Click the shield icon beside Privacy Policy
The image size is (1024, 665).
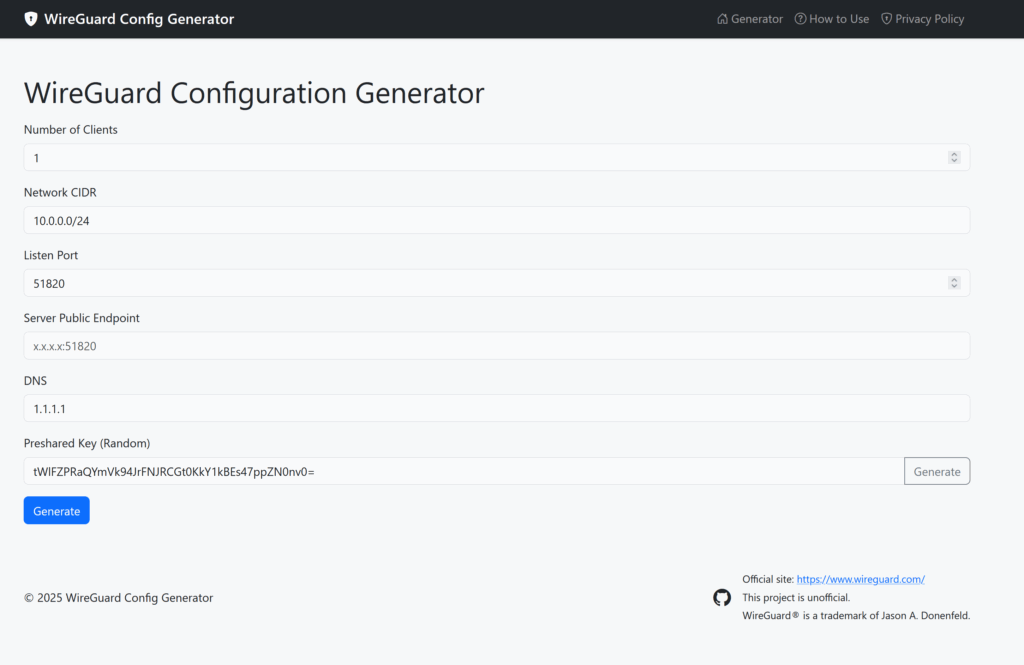[x=886, y=19]
